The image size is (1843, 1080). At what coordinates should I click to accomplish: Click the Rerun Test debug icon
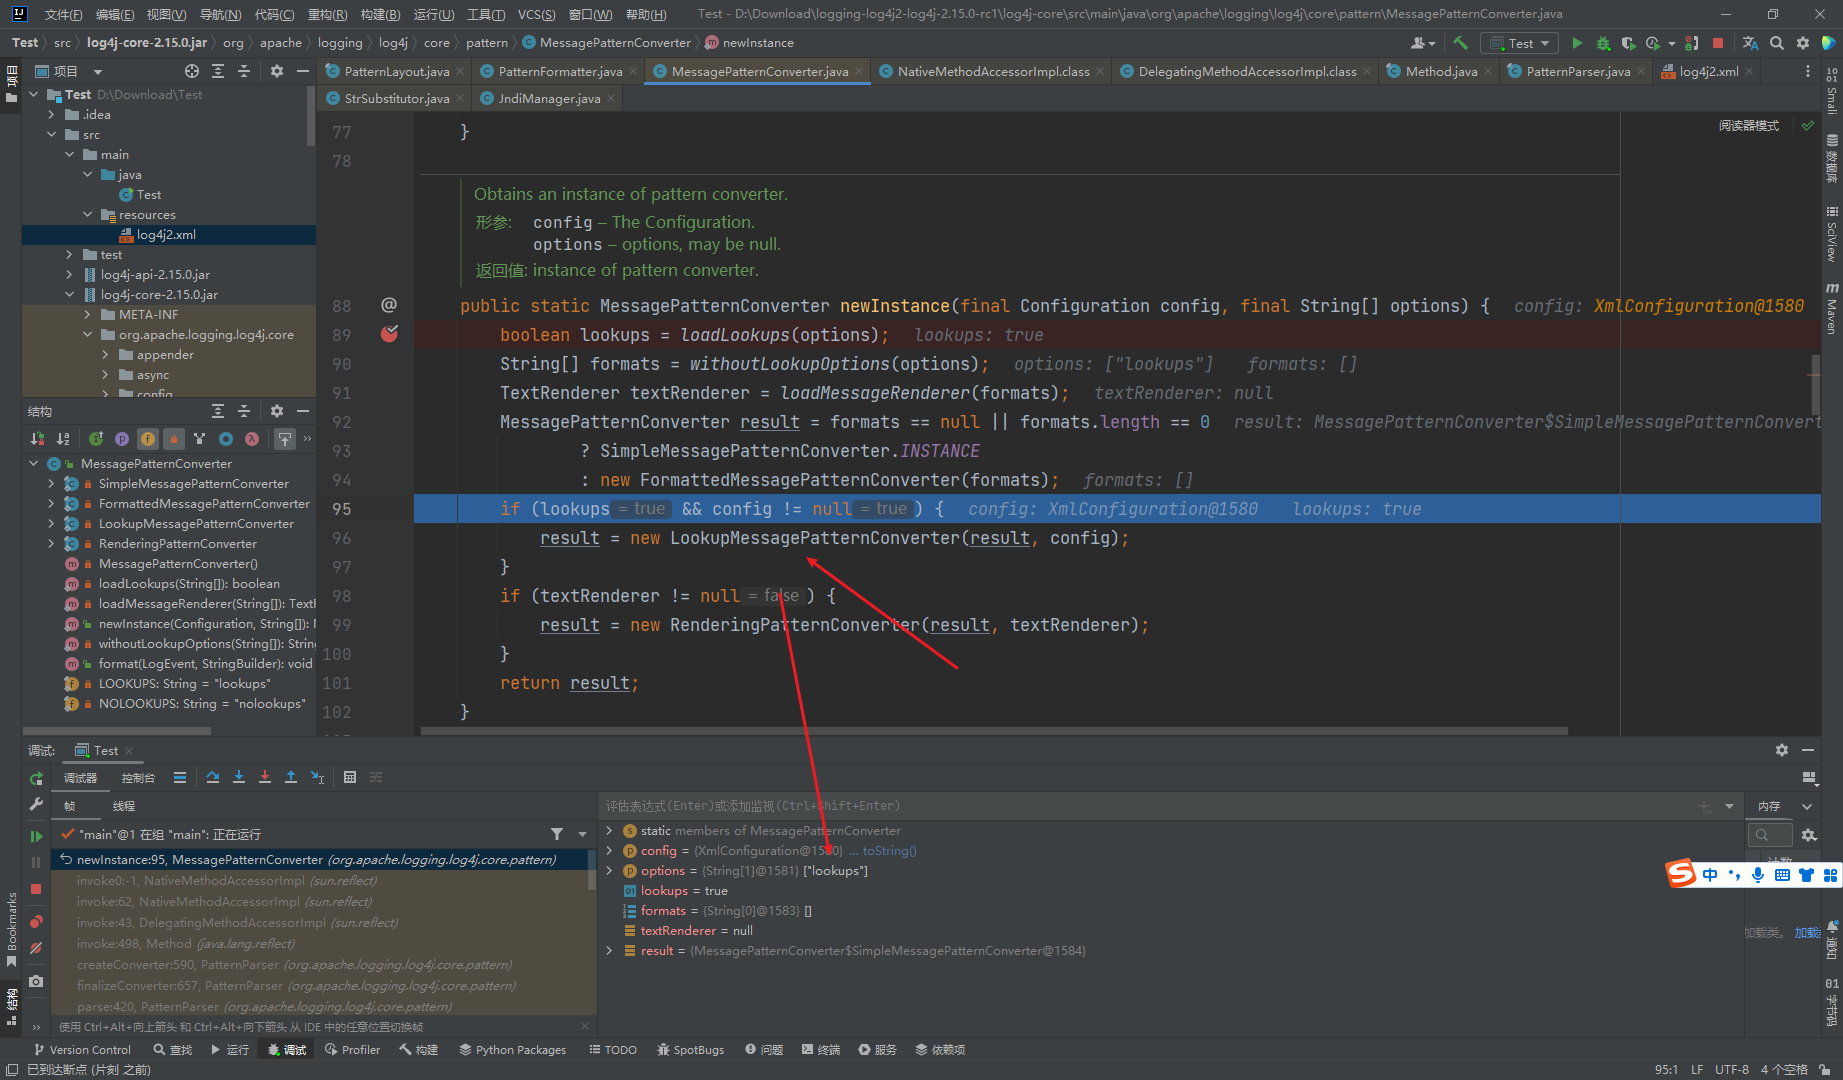[36, 778]
